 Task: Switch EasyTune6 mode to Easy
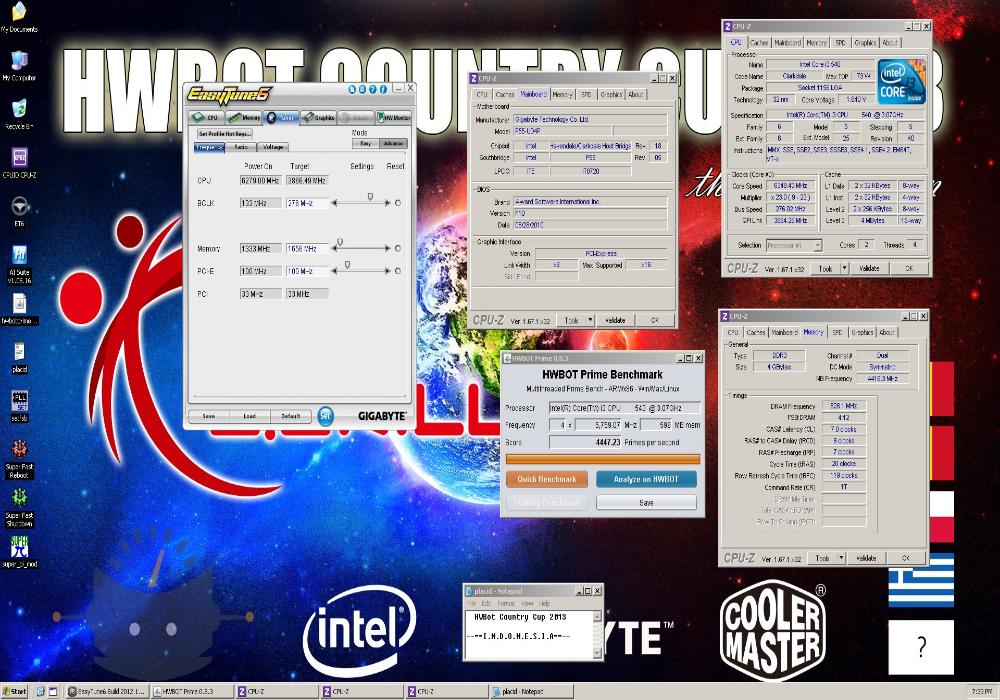(365, 143)
